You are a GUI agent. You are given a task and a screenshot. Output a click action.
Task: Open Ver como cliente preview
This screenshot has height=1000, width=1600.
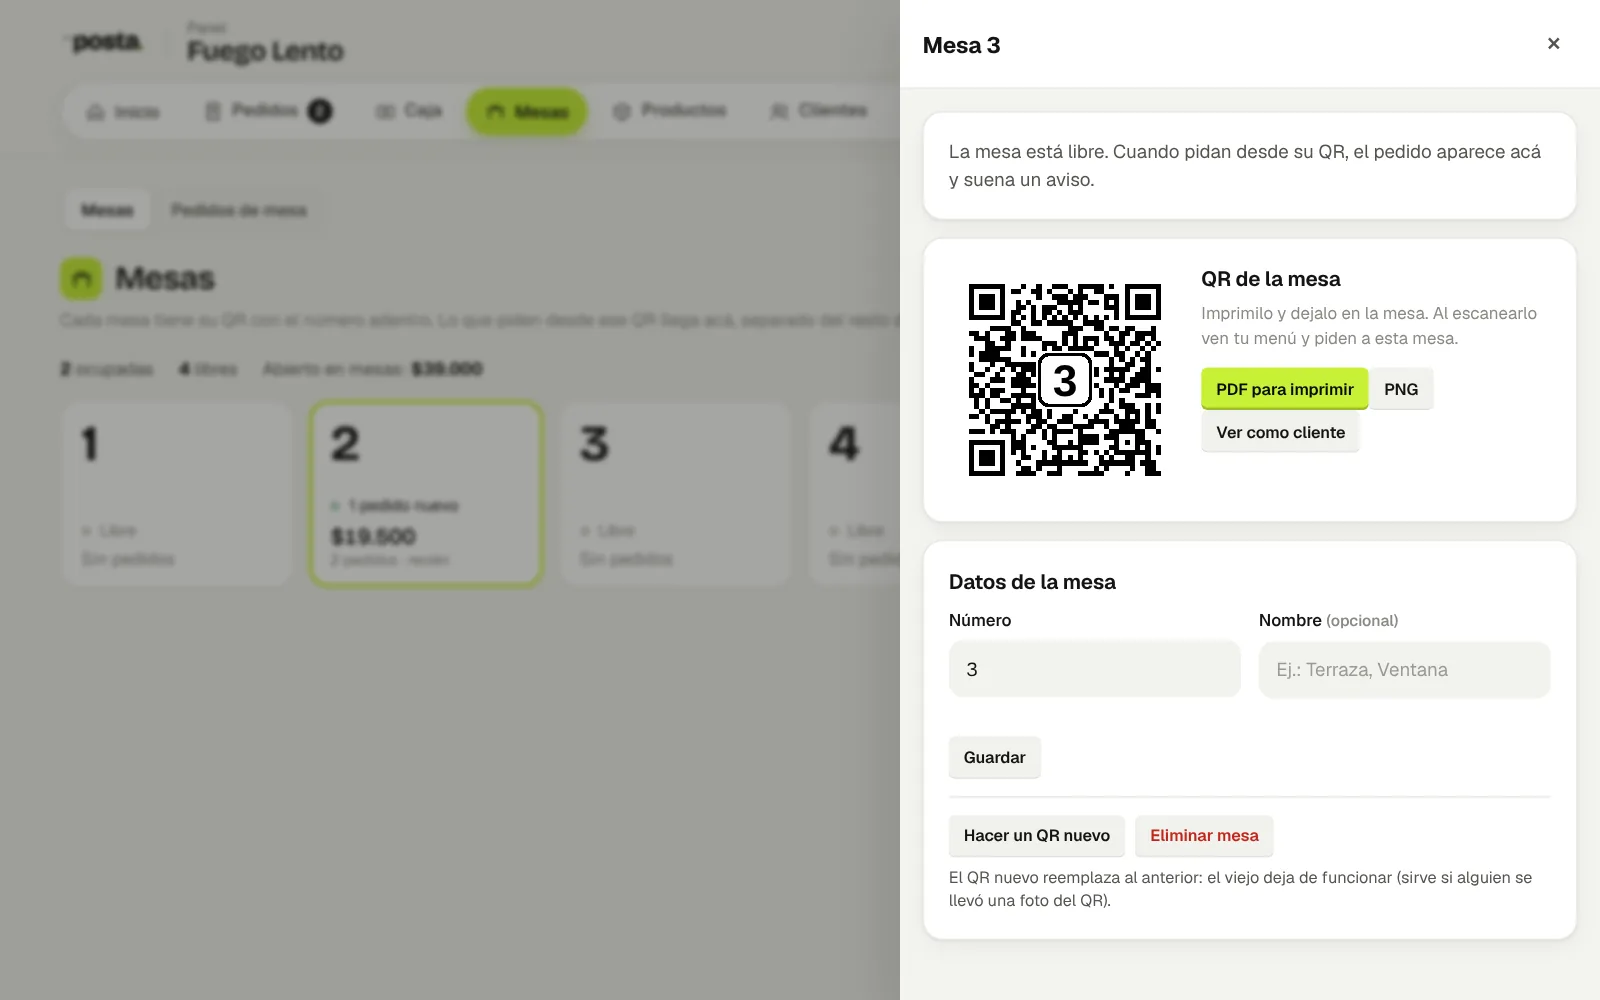(x=1280, y=432)
